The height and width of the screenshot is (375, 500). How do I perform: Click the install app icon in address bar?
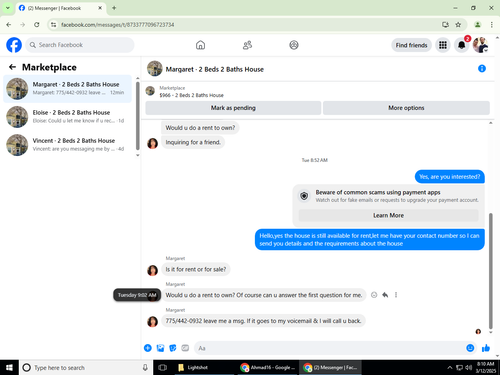pyautogui.click(x=445, y=25)
